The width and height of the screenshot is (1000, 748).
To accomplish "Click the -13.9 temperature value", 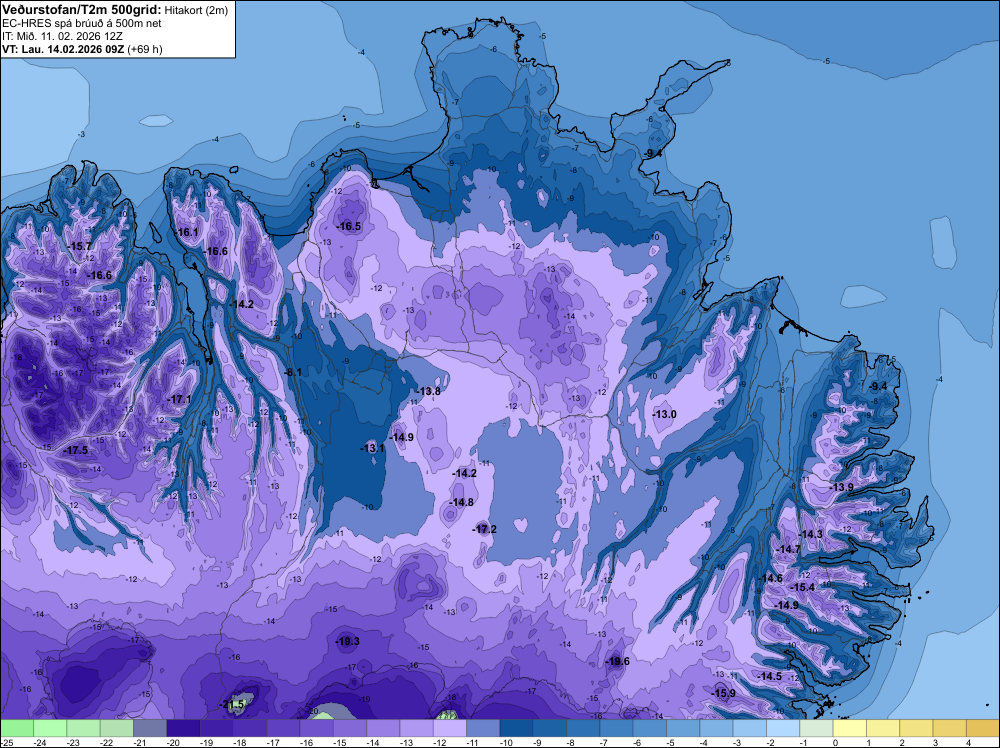I will [x=841, y=487].
